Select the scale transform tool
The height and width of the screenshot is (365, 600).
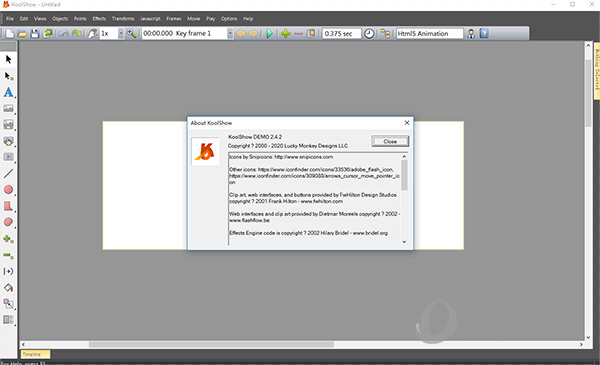(8, 304)
